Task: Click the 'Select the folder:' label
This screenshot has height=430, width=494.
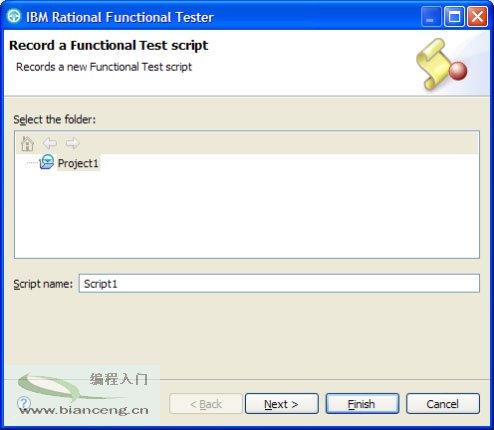Action: (x=55, y=119)
